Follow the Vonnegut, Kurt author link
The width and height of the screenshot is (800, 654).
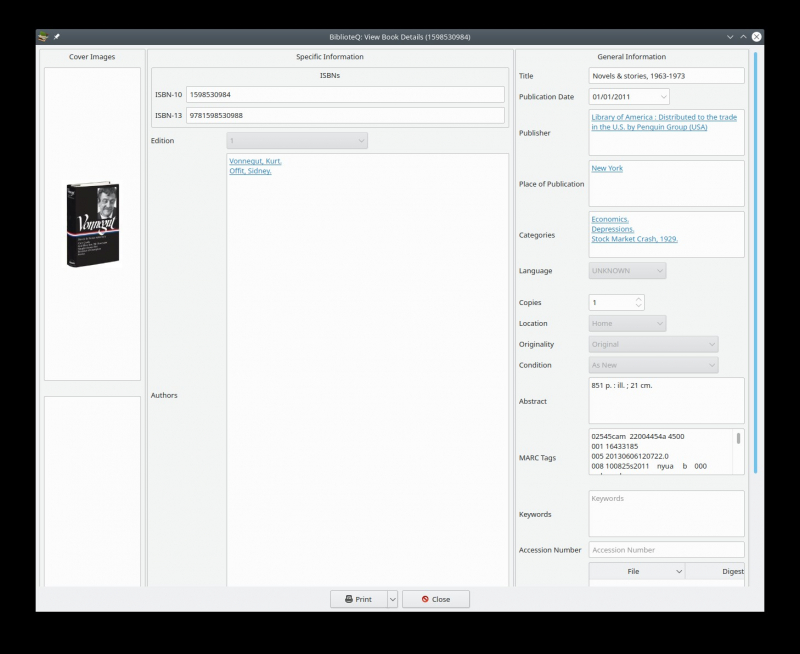pyautogui.click(x=255, y=161)
